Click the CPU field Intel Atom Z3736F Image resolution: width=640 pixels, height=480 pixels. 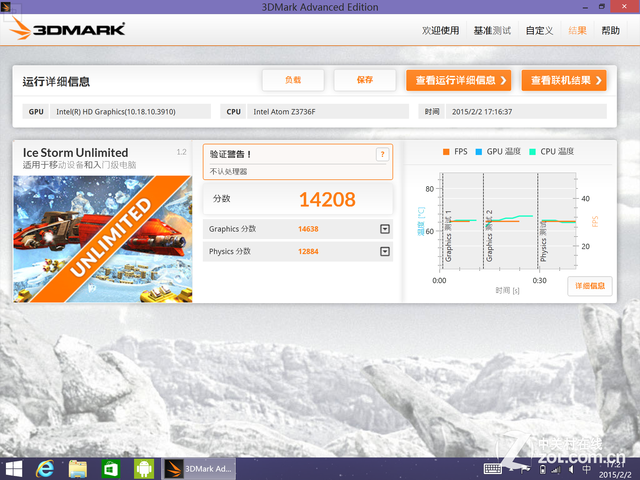click(x=328, y=111)
